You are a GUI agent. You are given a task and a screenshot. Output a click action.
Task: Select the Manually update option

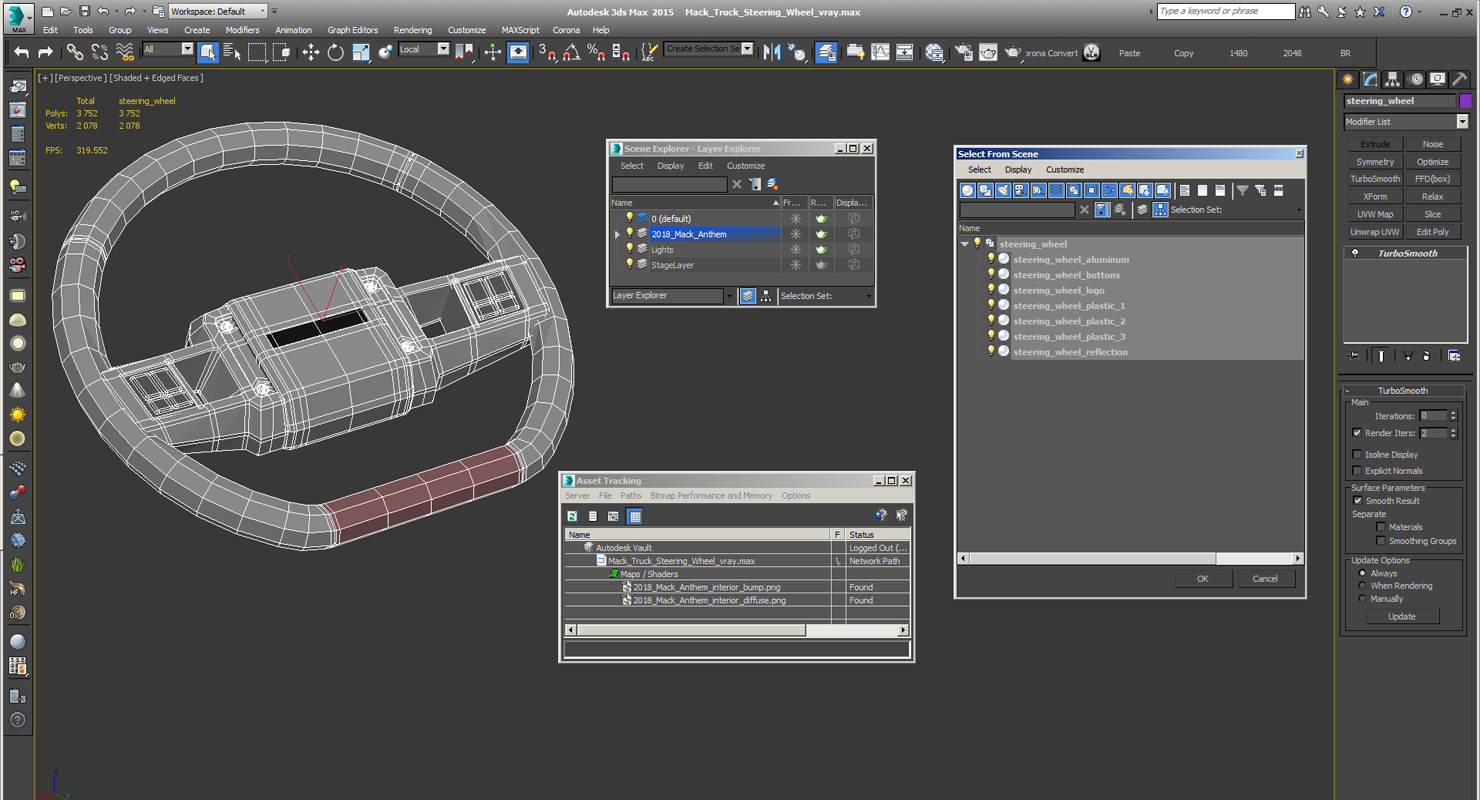(1362, 599)
